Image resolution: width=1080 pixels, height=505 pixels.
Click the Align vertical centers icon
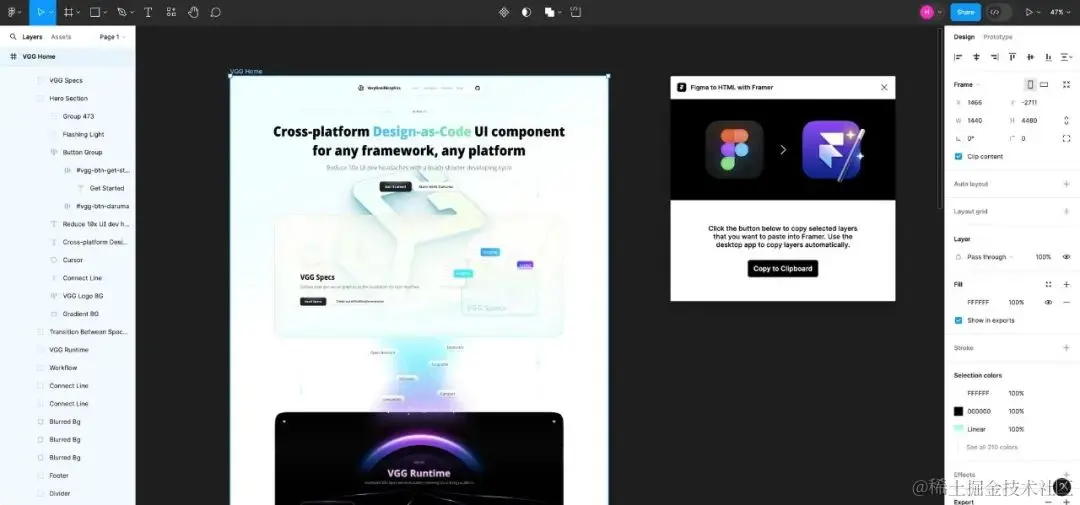tap(1030, 57)
